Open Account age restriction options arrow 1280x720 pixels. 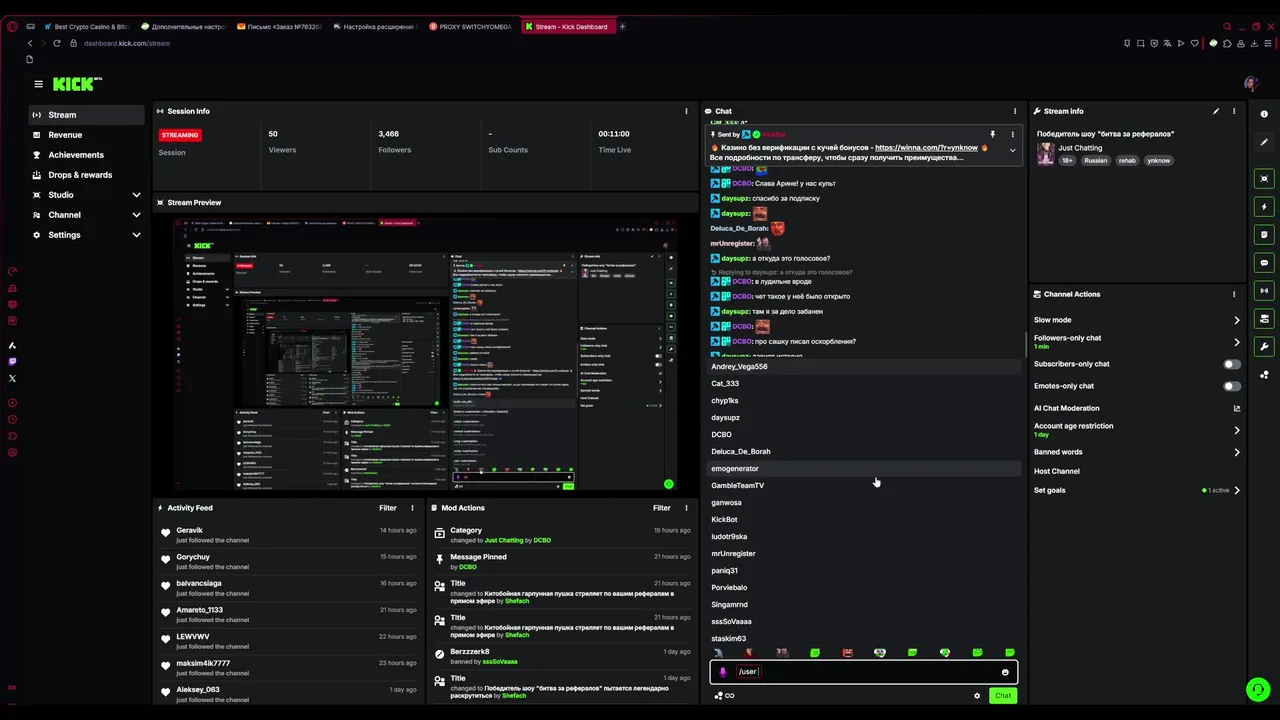coord(1237,430)
